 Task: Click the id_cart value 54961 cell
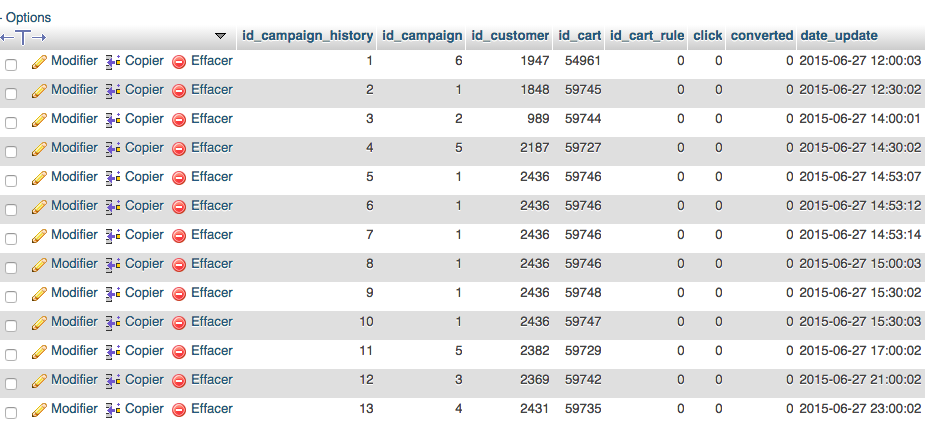(583, 61)
